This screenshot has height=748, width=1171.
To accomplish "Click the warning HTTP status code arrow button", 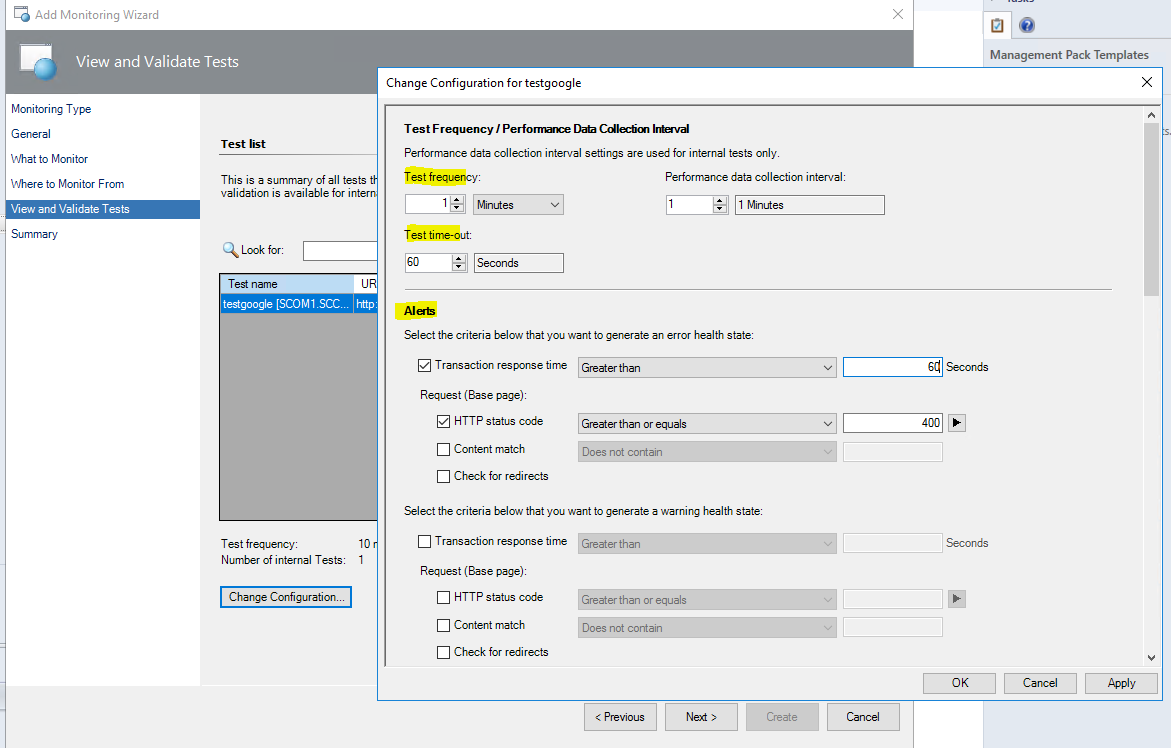I will click(957, 599).
